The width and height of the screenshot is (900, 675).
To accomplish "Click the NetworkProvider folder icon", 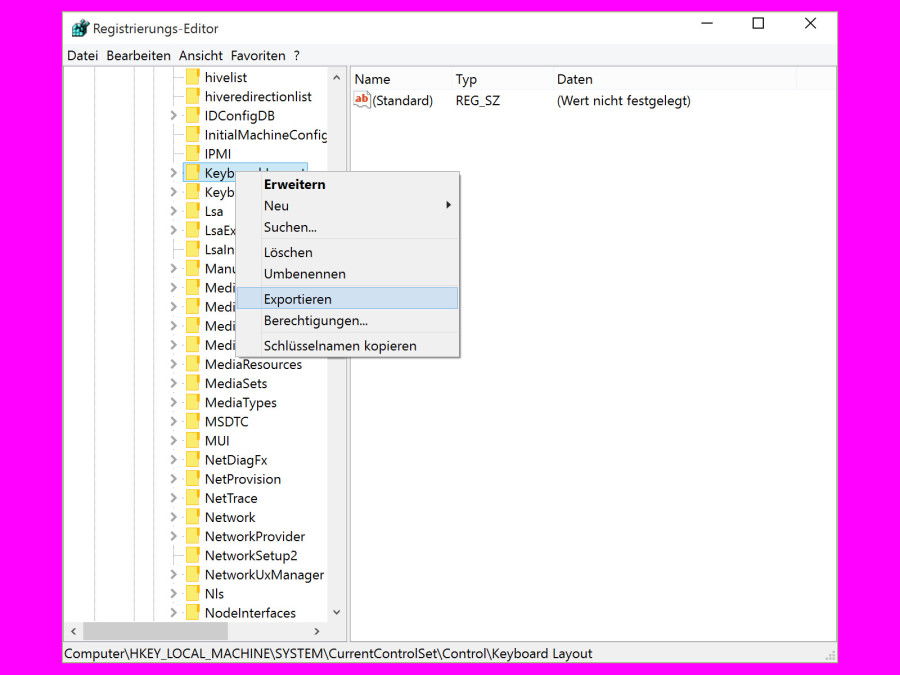I will point(192,536).
